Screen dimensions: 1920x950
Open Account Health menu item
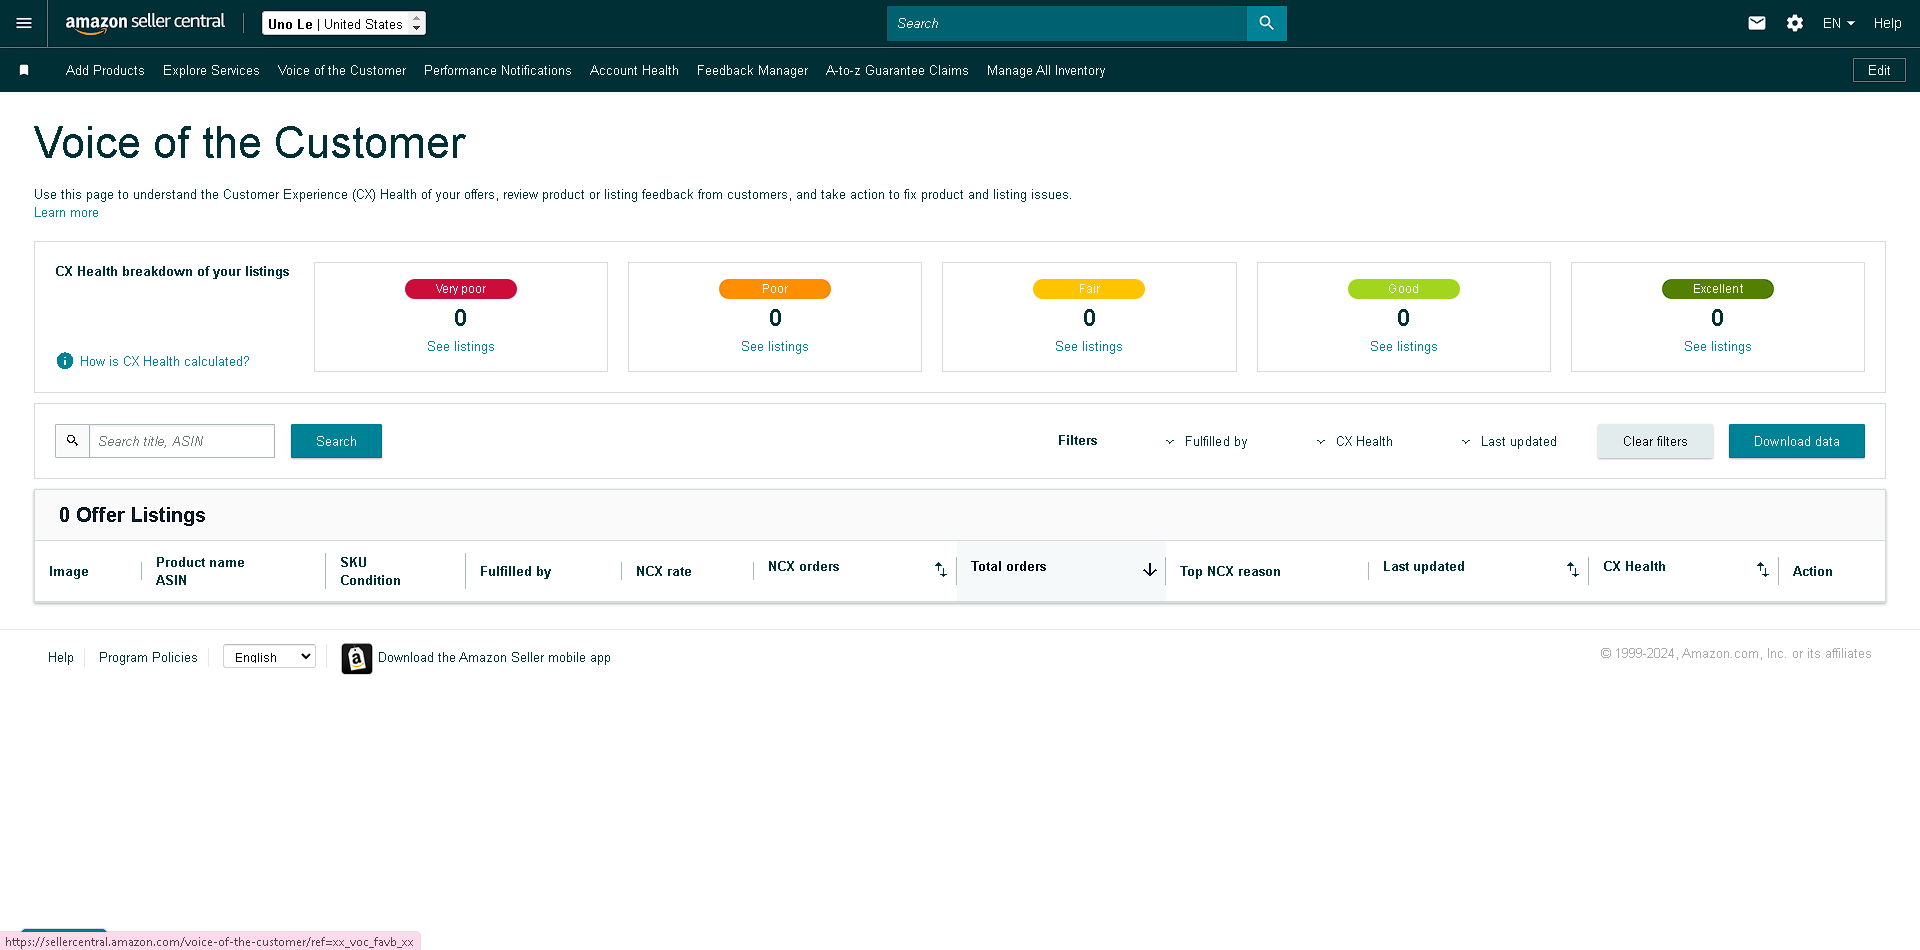[x=634, y=71]
